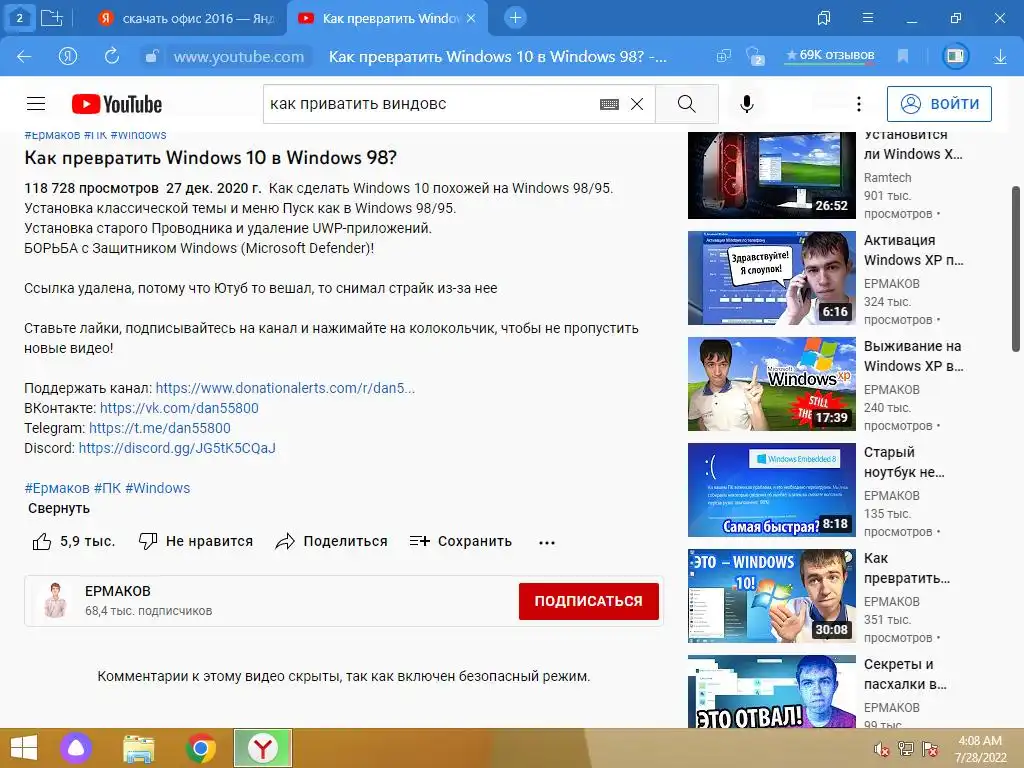Open the Action Center flag icon
Image resolution: width=1024 pixels, height=768 pixels.
(930, 749)
